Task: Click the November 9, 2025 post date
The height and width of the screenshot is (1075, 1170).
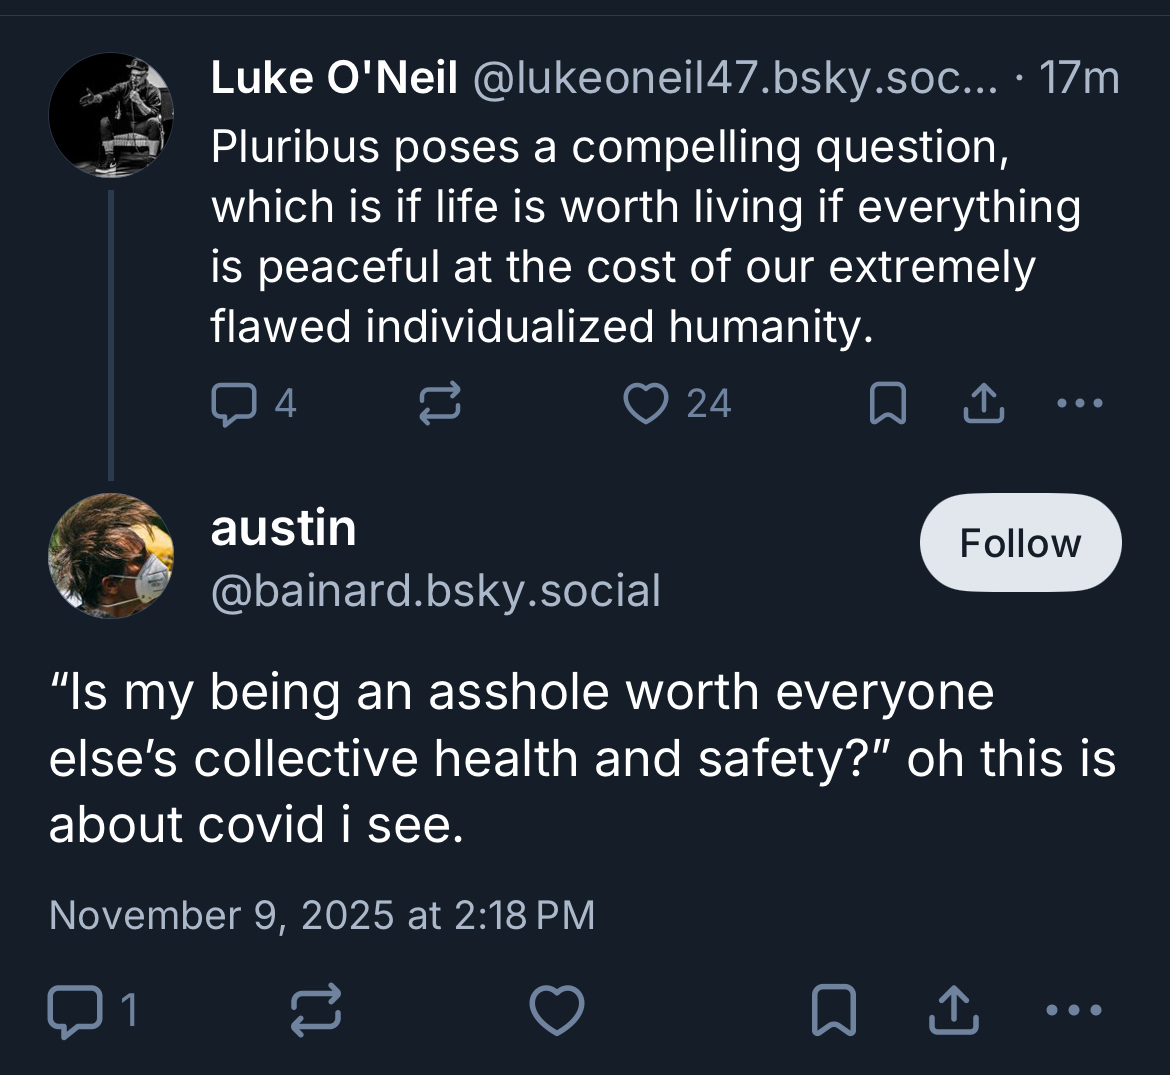Action: 322,915
